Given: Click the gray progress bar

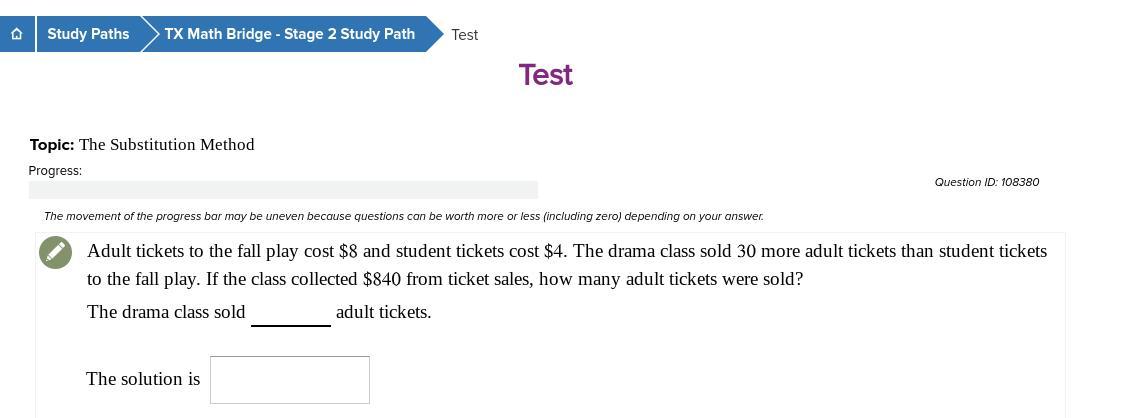Looking at the screenshot, I should tap(283, 190).
